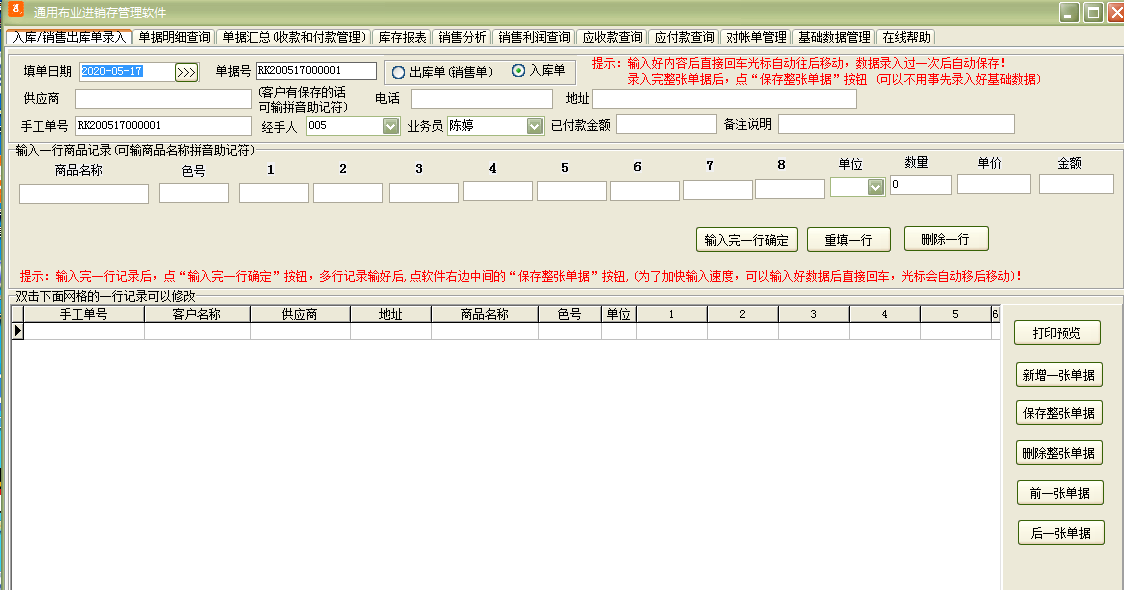Click the 金额 input field

coord(1076,184)
